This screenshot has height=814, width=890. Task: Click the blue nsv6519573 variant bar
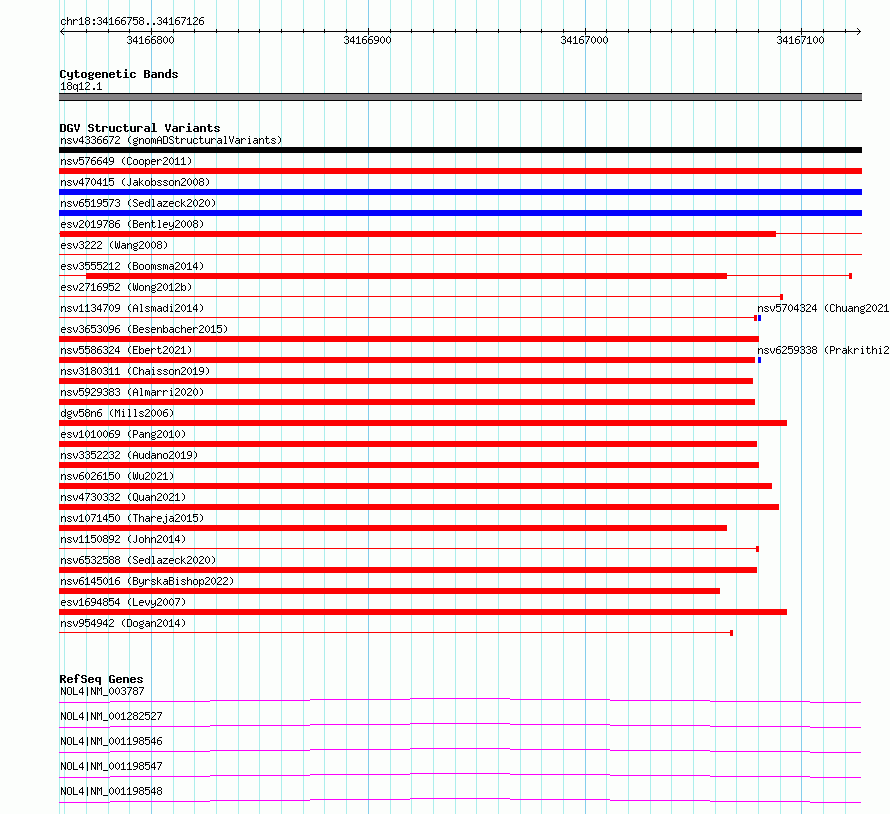pos(460,213)
